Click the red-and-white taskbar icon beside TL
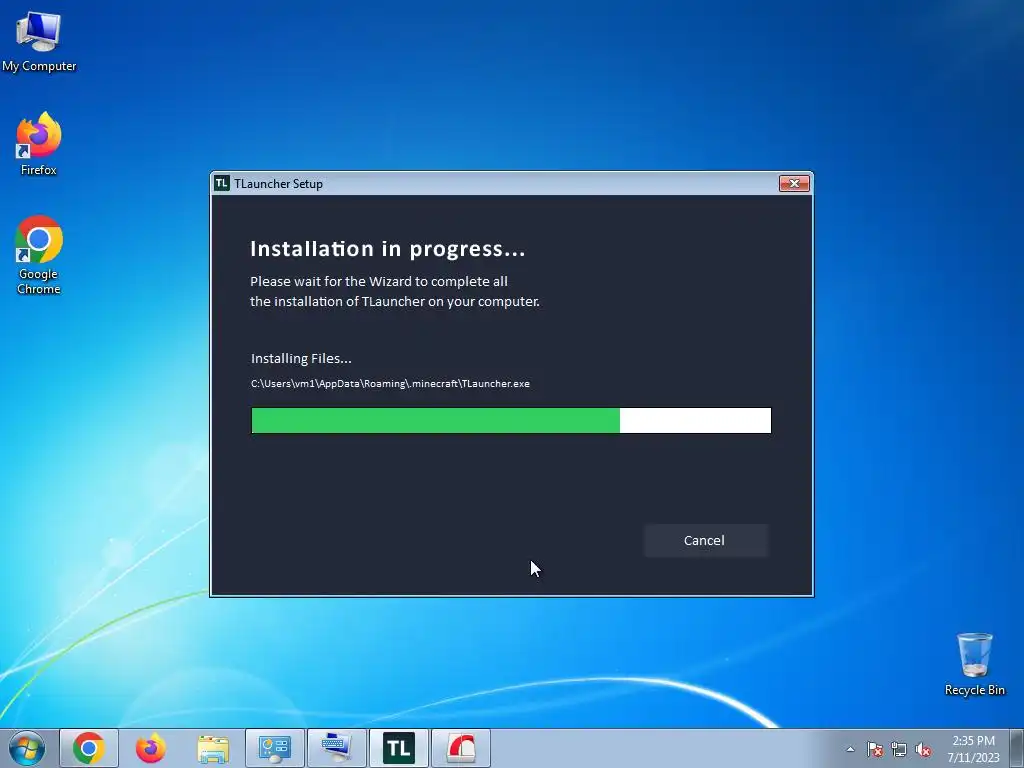 point(461,748)
